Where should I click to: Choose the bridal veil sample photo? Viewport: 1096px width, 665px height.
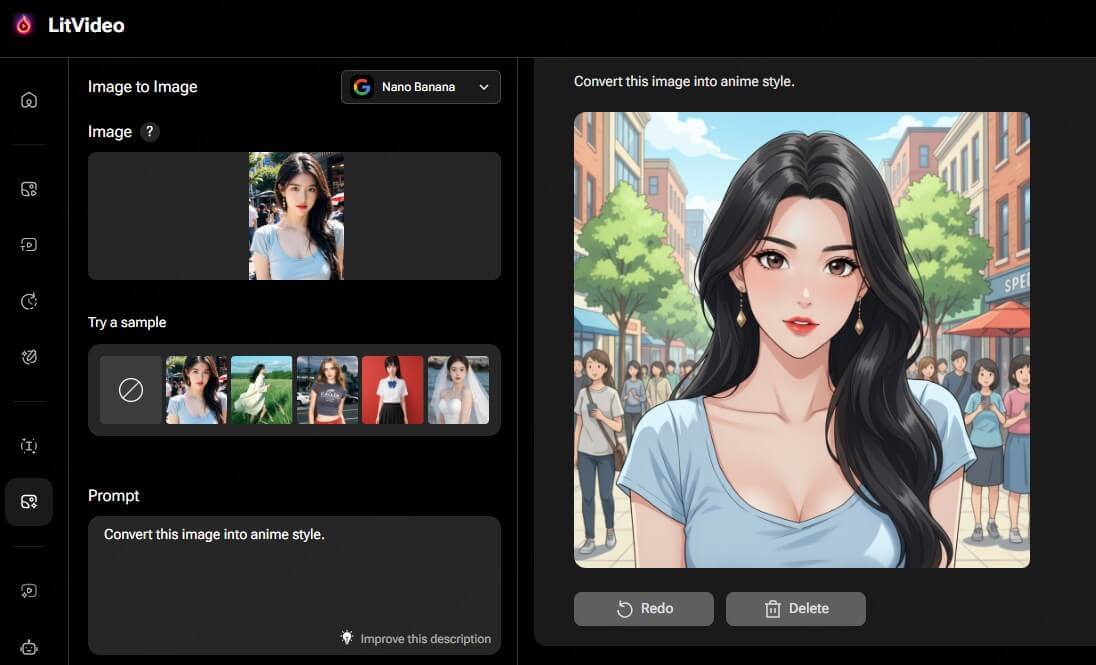pyautogui.click(x=458, y=389)
